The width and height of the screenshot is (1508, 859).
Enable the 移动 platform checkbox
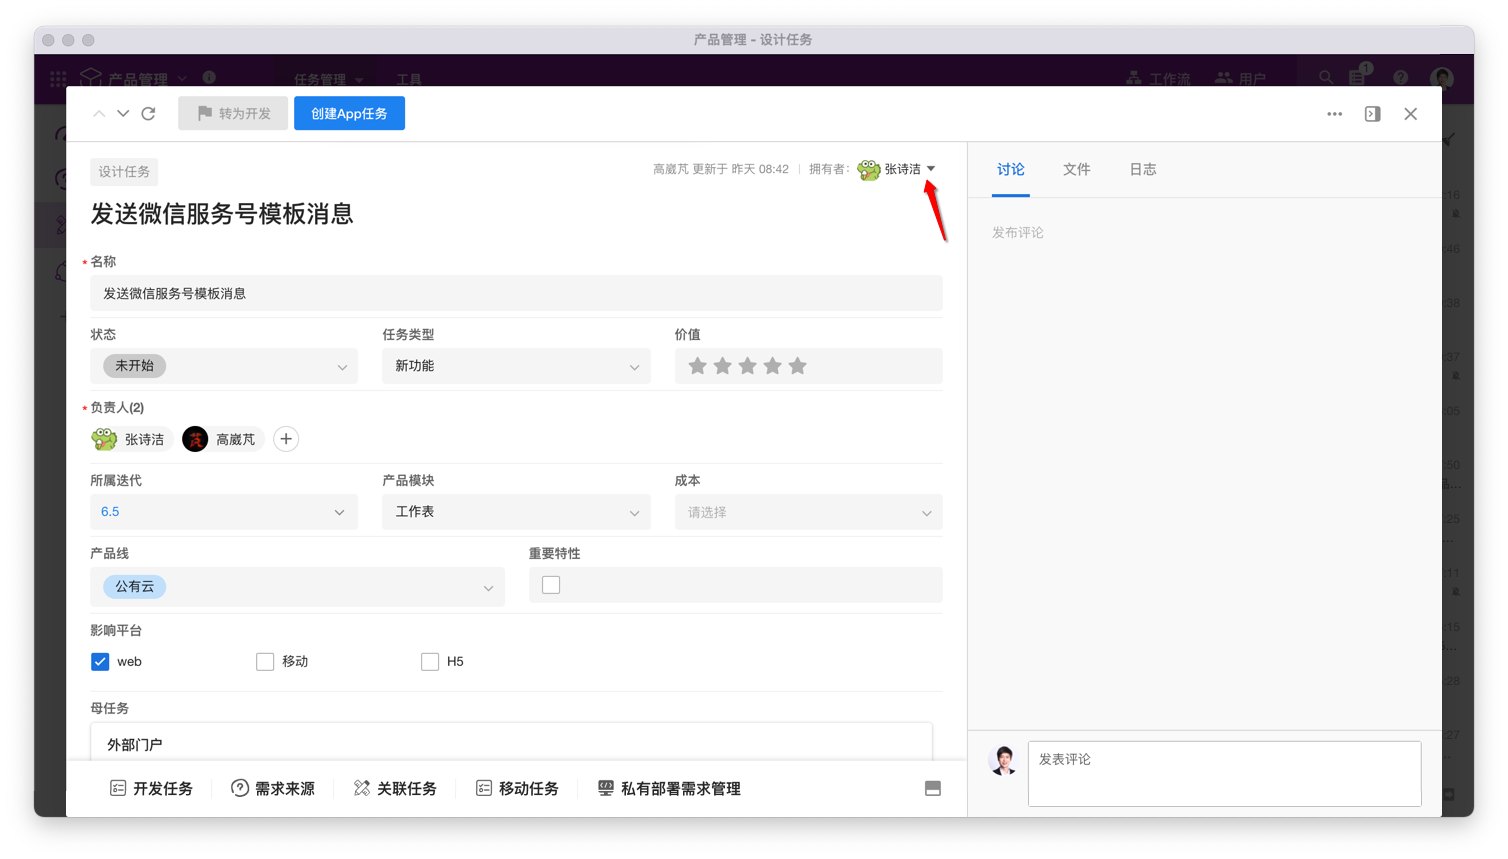(265, 662)
